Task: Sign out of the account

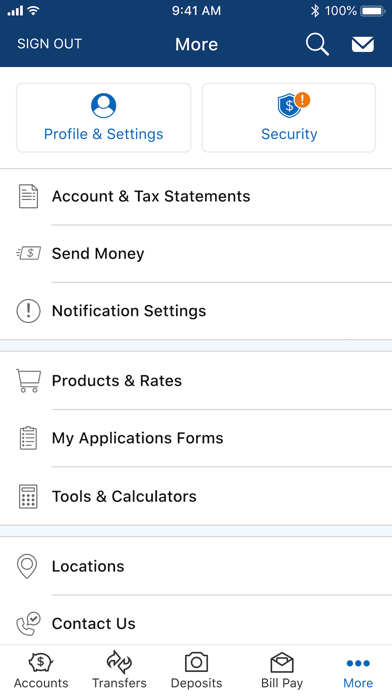Action: [x=49, y=44]
